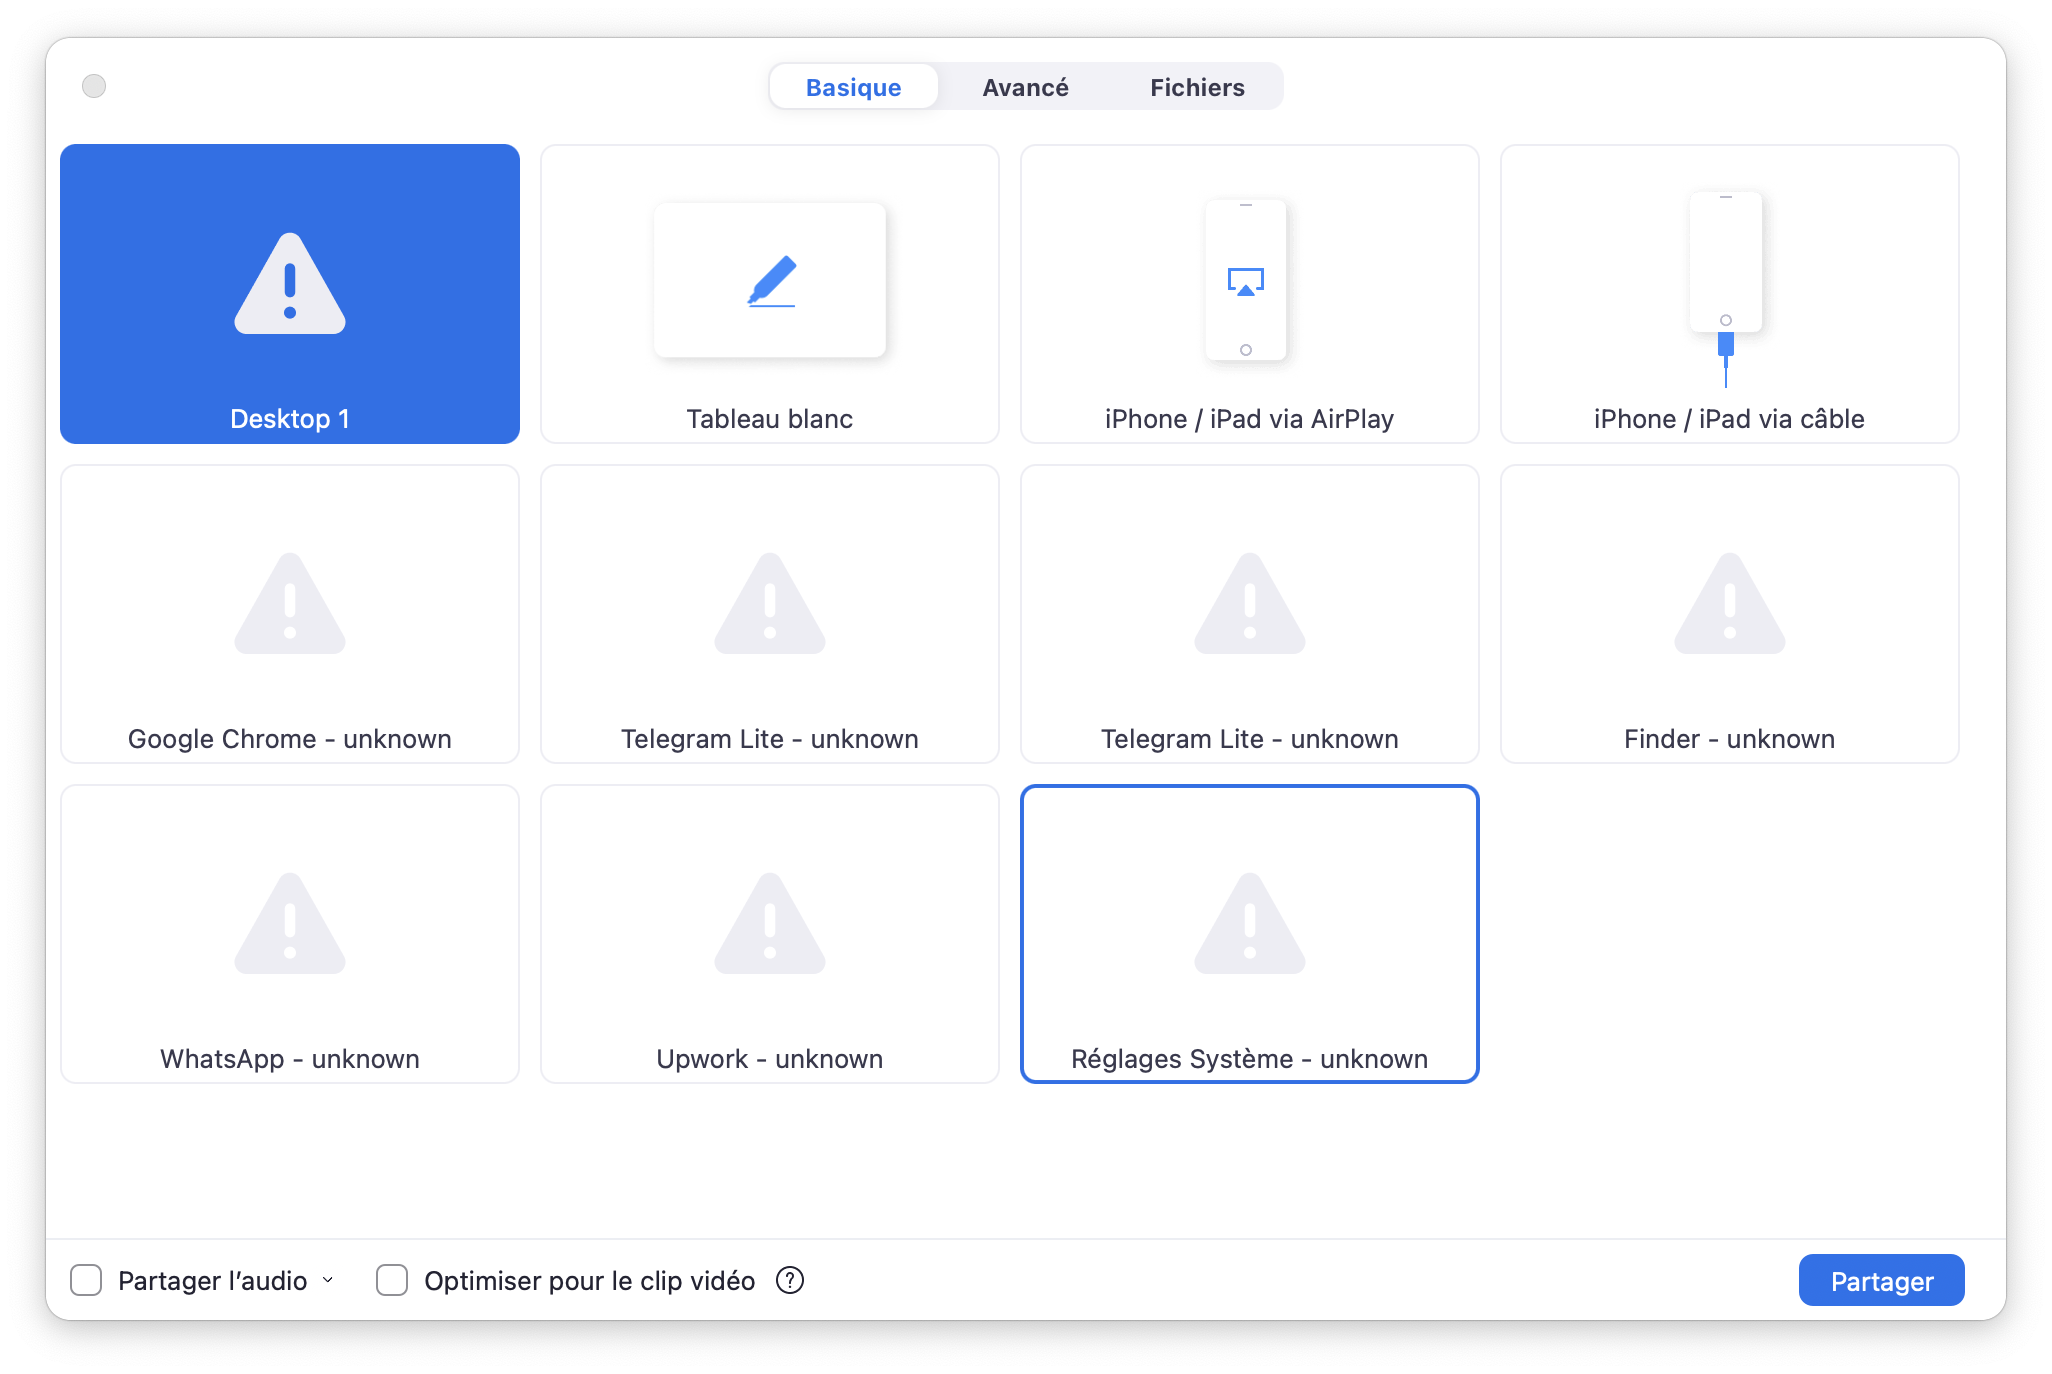The image size is (2052, 1374).
Task: Select the Basique tab
Action: click(853, 87)
